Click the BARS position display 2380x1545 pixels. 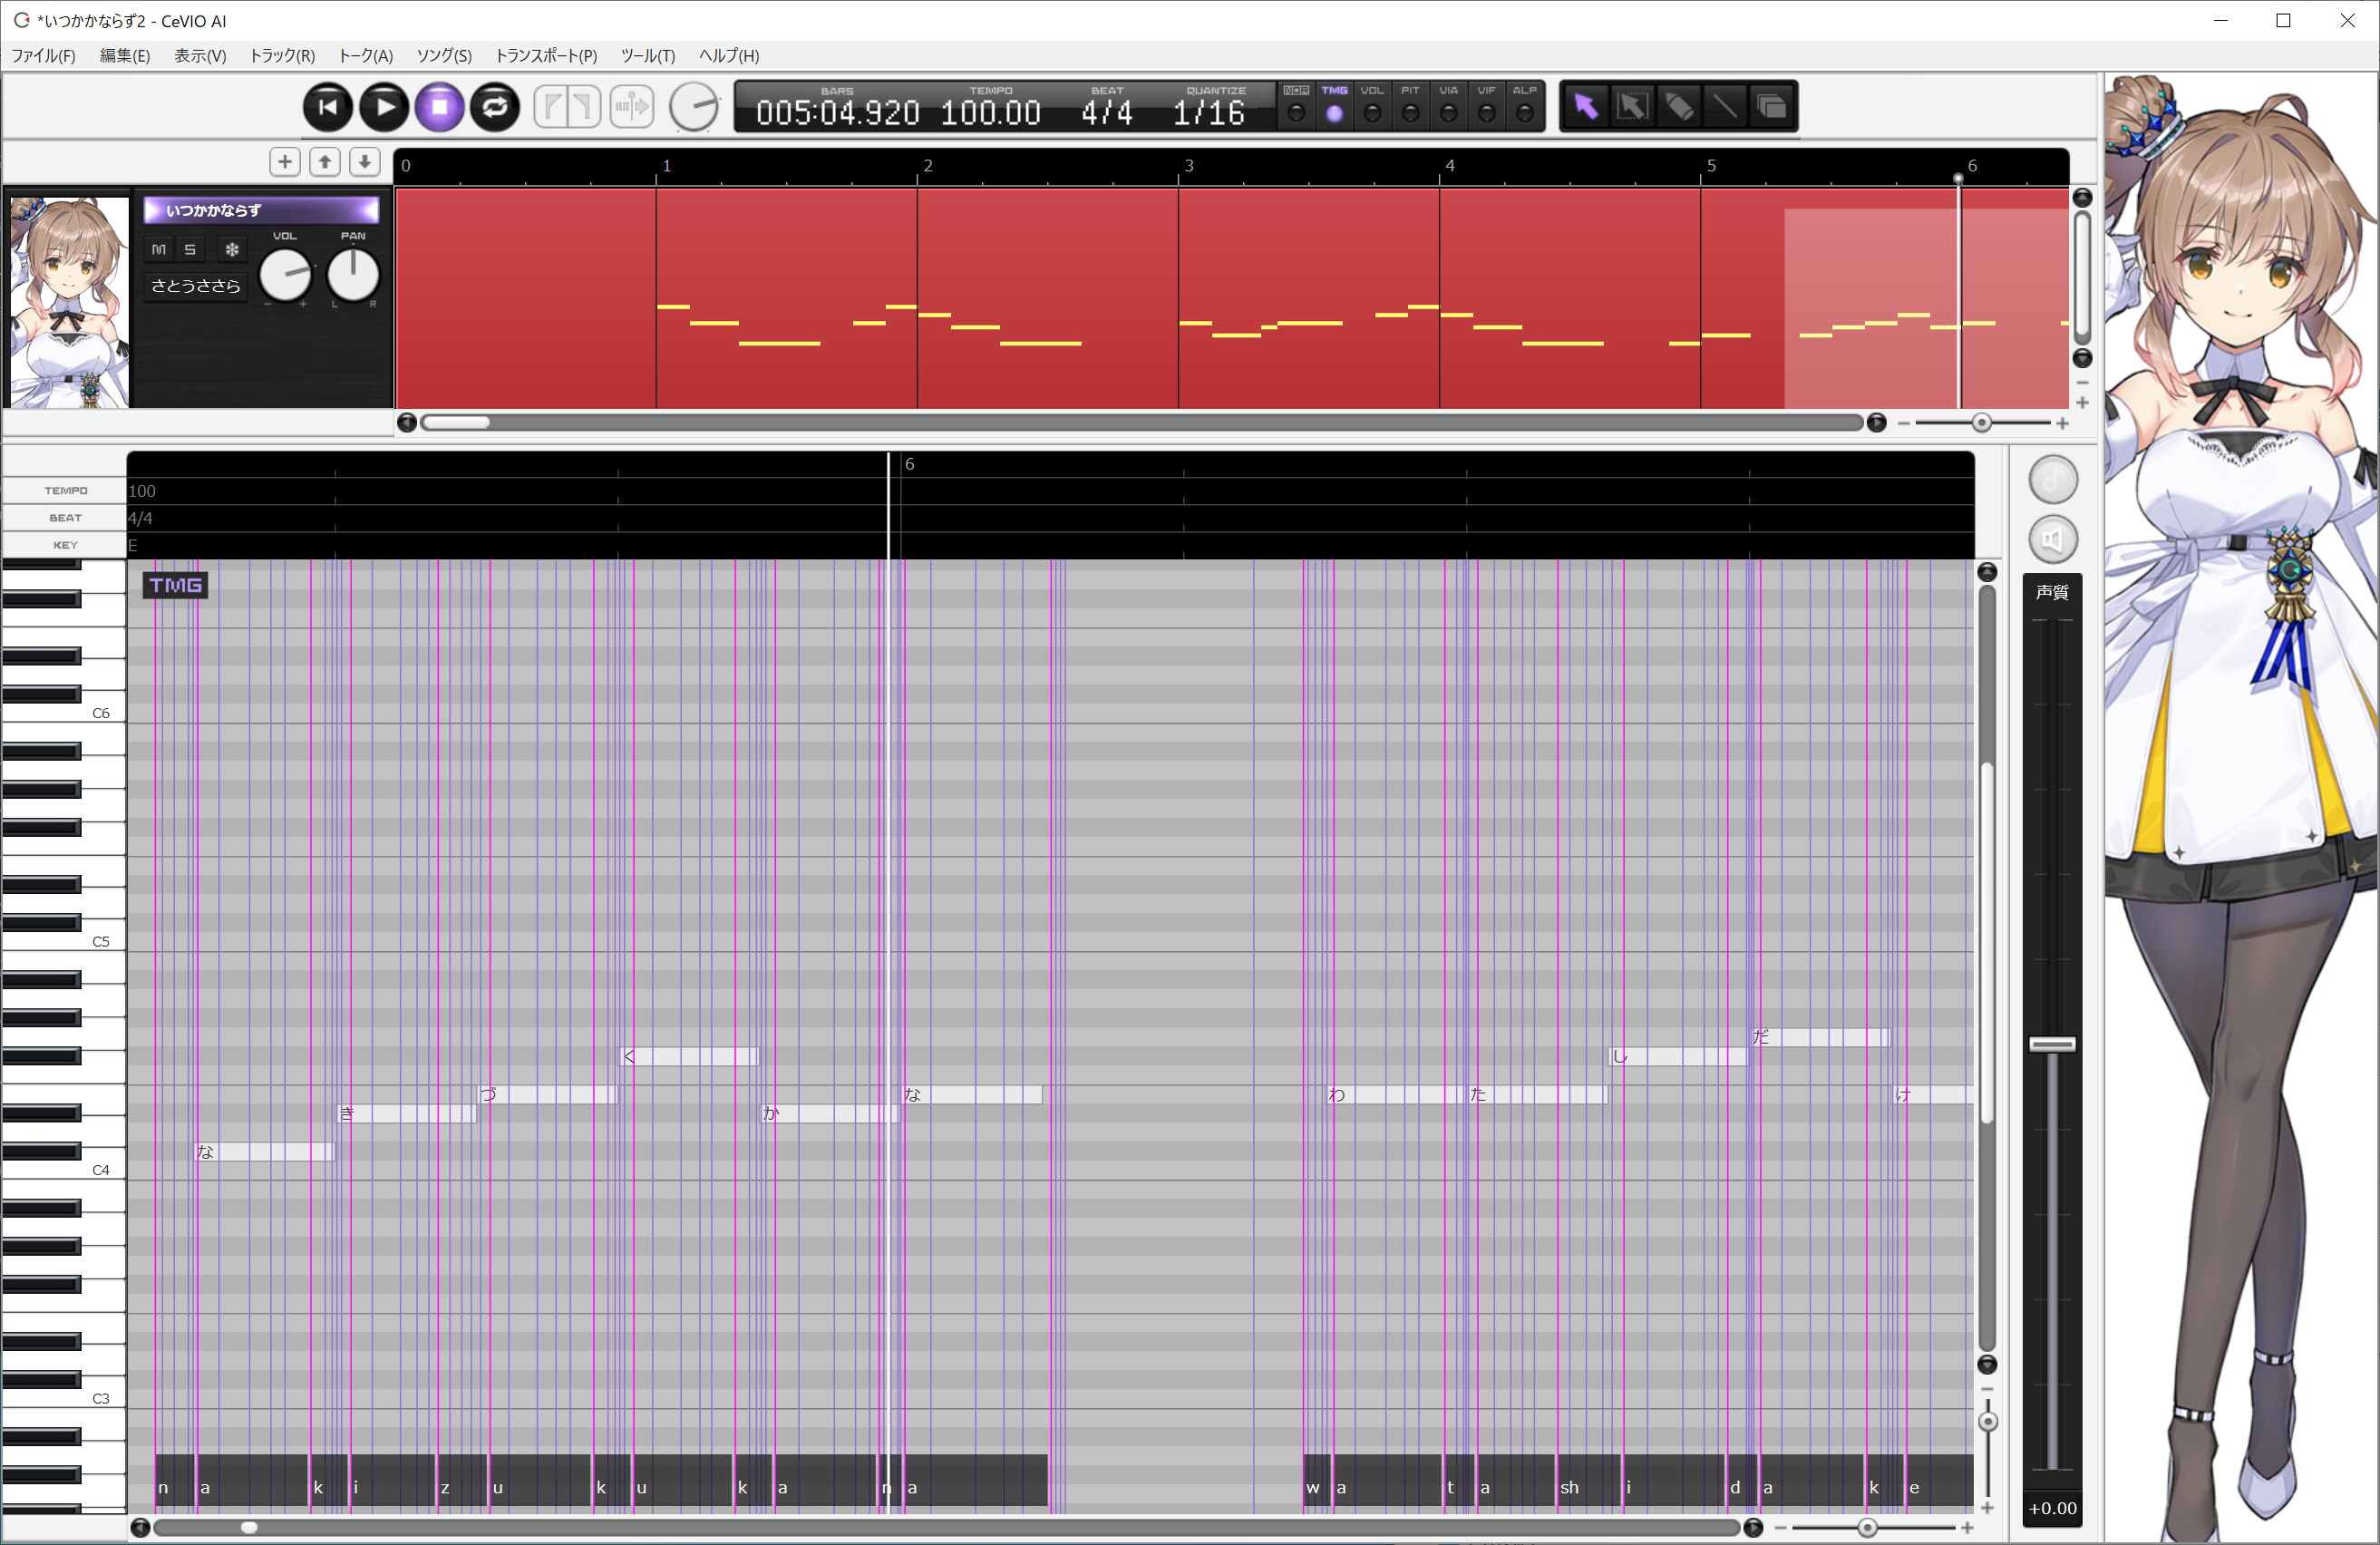pyautogui.click(x=837, y=107)
